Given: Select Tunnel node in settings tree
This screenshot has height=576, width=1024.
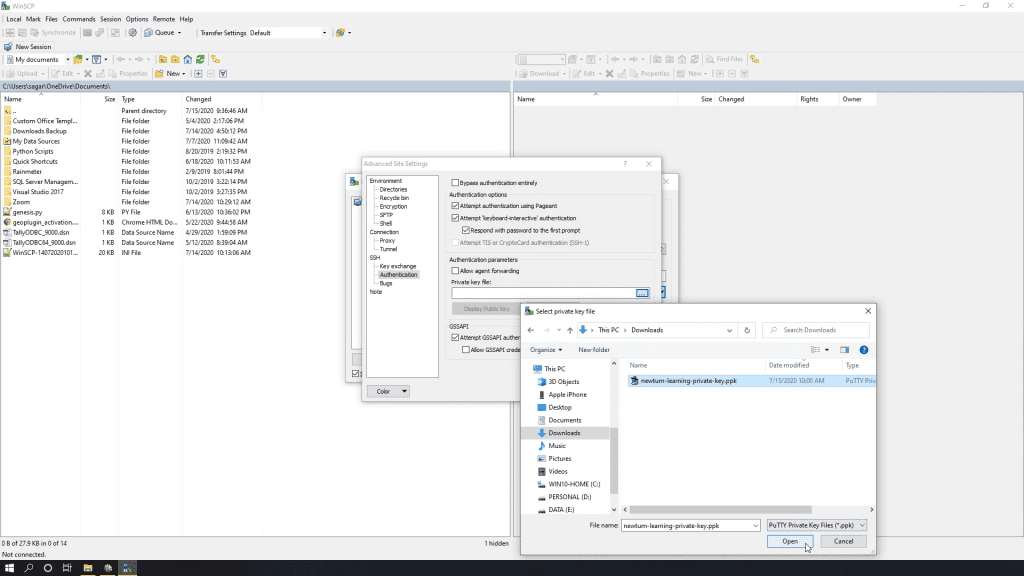Looking at the screenshot, I should [x=388, y=249].
